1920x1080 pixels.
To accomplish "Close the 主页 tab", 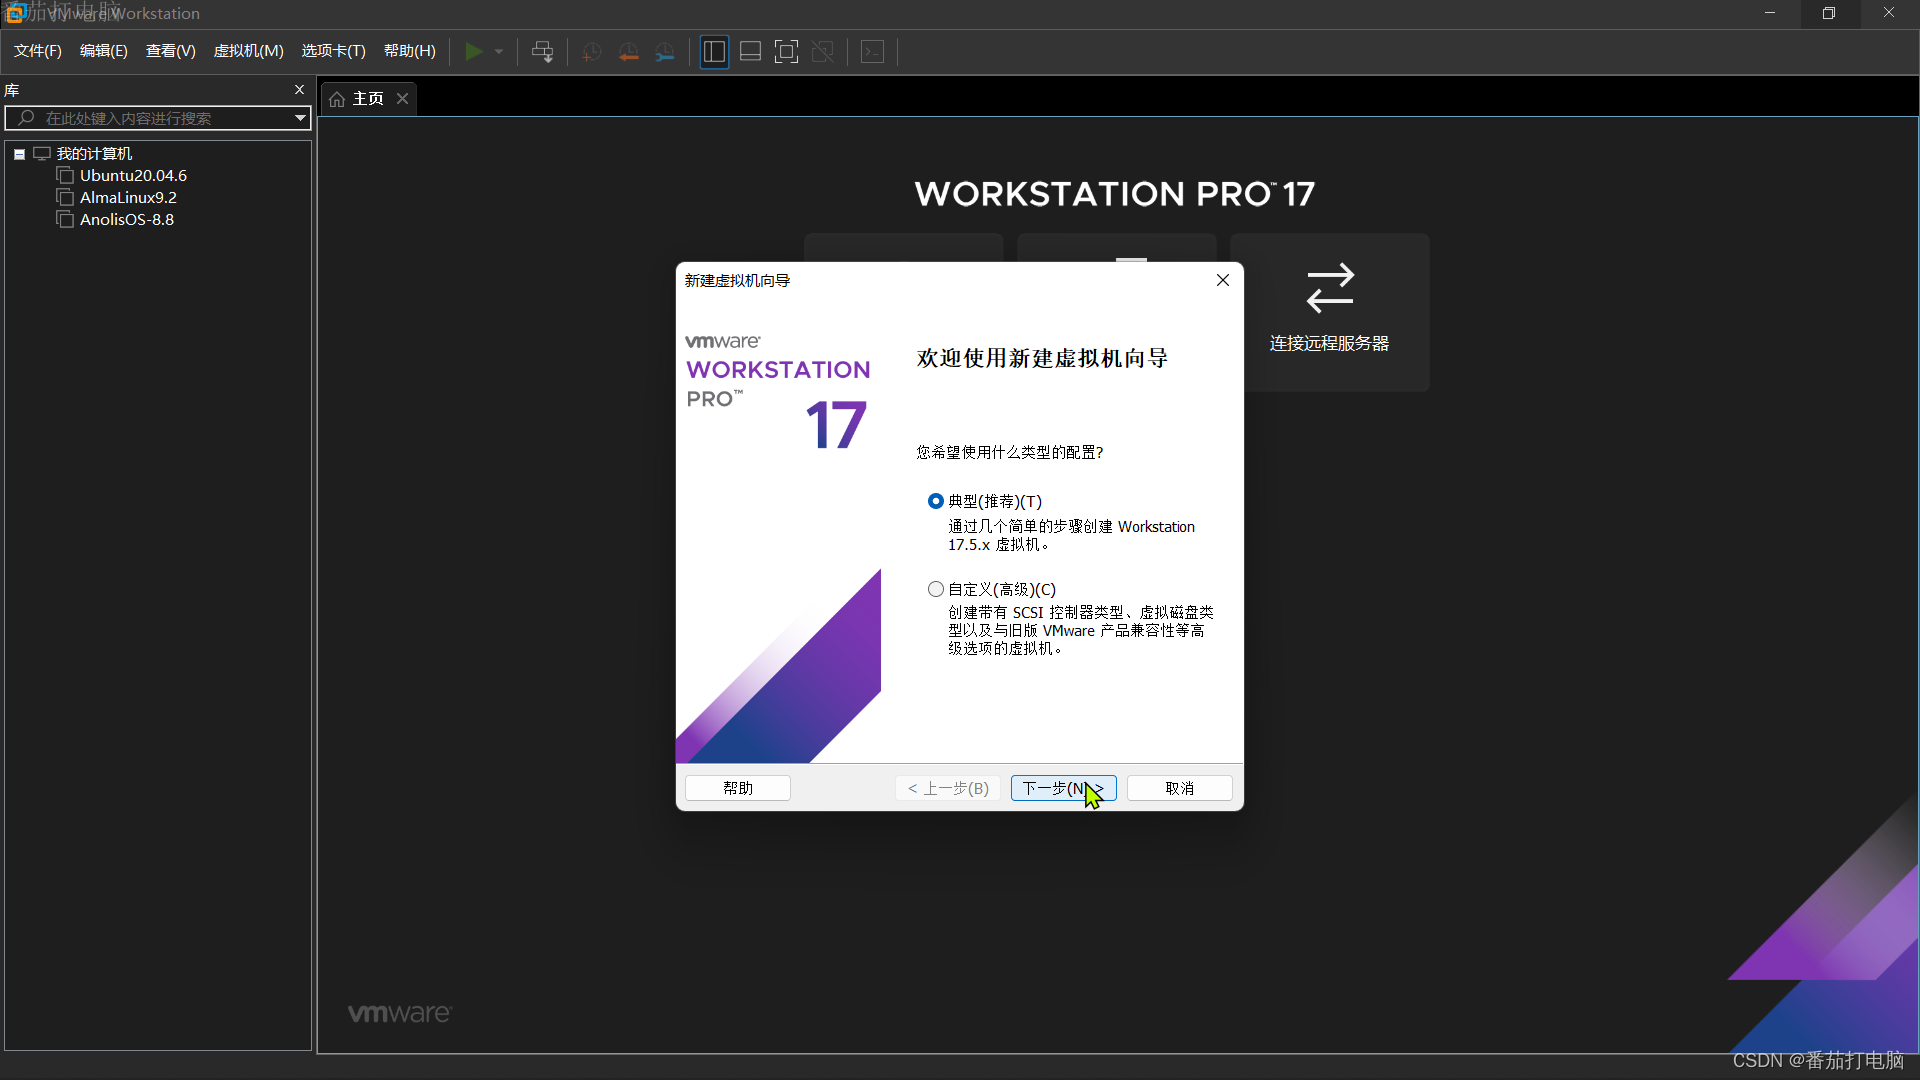I will 402,99.
